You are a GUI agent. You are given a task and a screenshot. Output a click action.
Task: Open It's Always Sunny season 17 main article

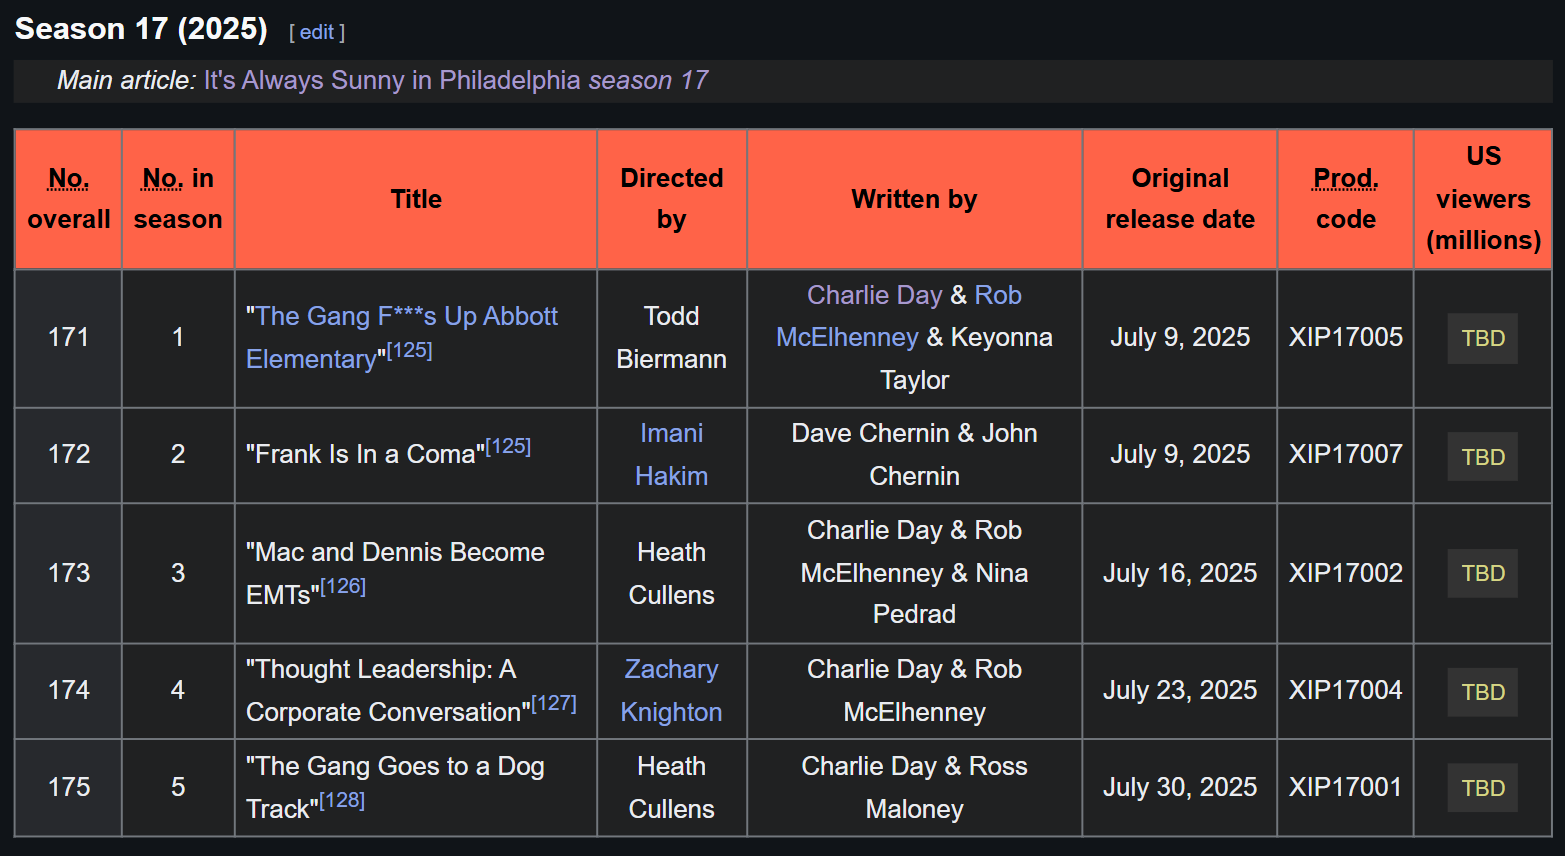tap(456, 80)
